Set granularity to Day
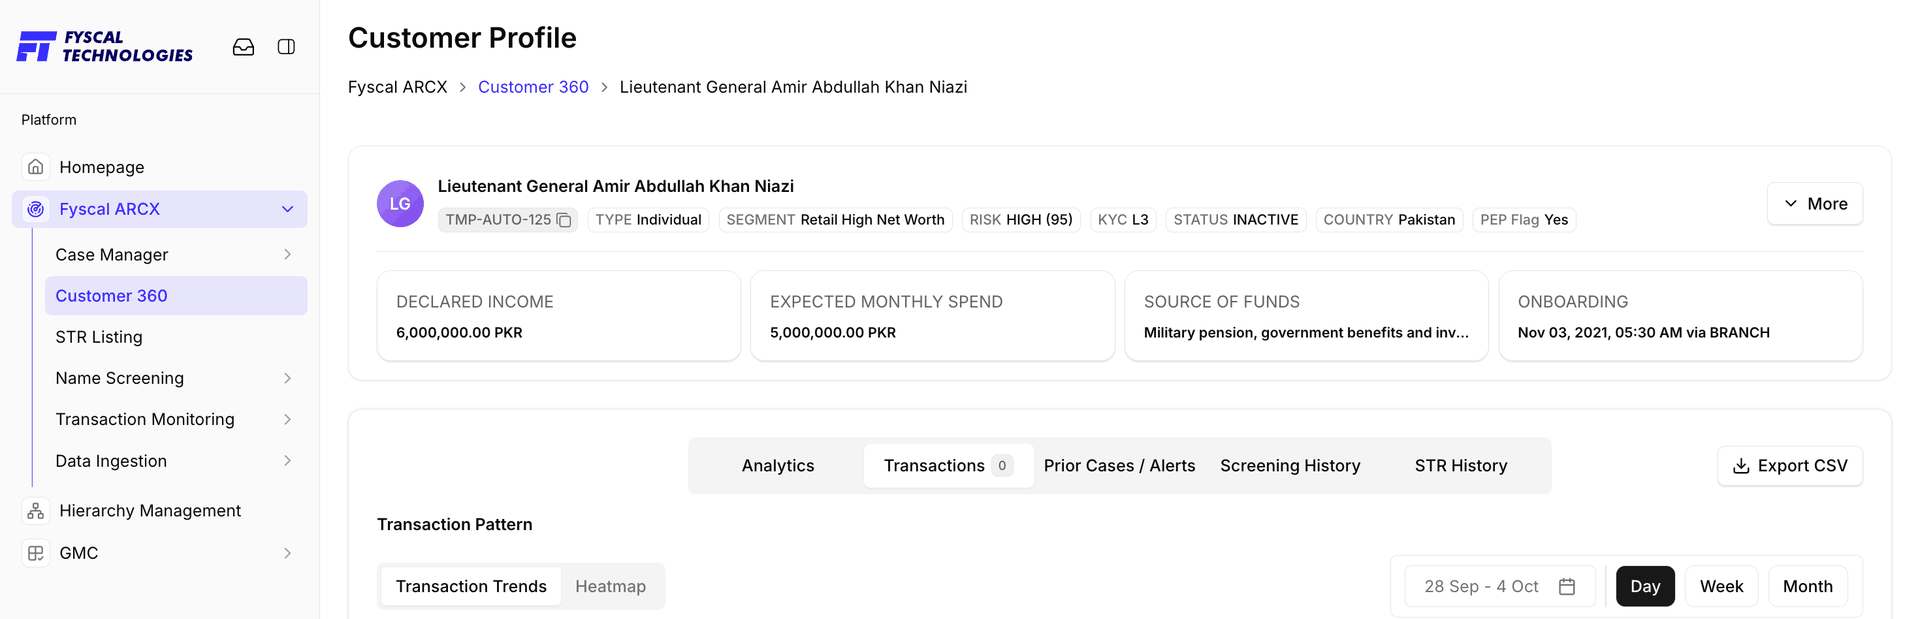This screenshot has height=619, width=1920. point(1645,587)
